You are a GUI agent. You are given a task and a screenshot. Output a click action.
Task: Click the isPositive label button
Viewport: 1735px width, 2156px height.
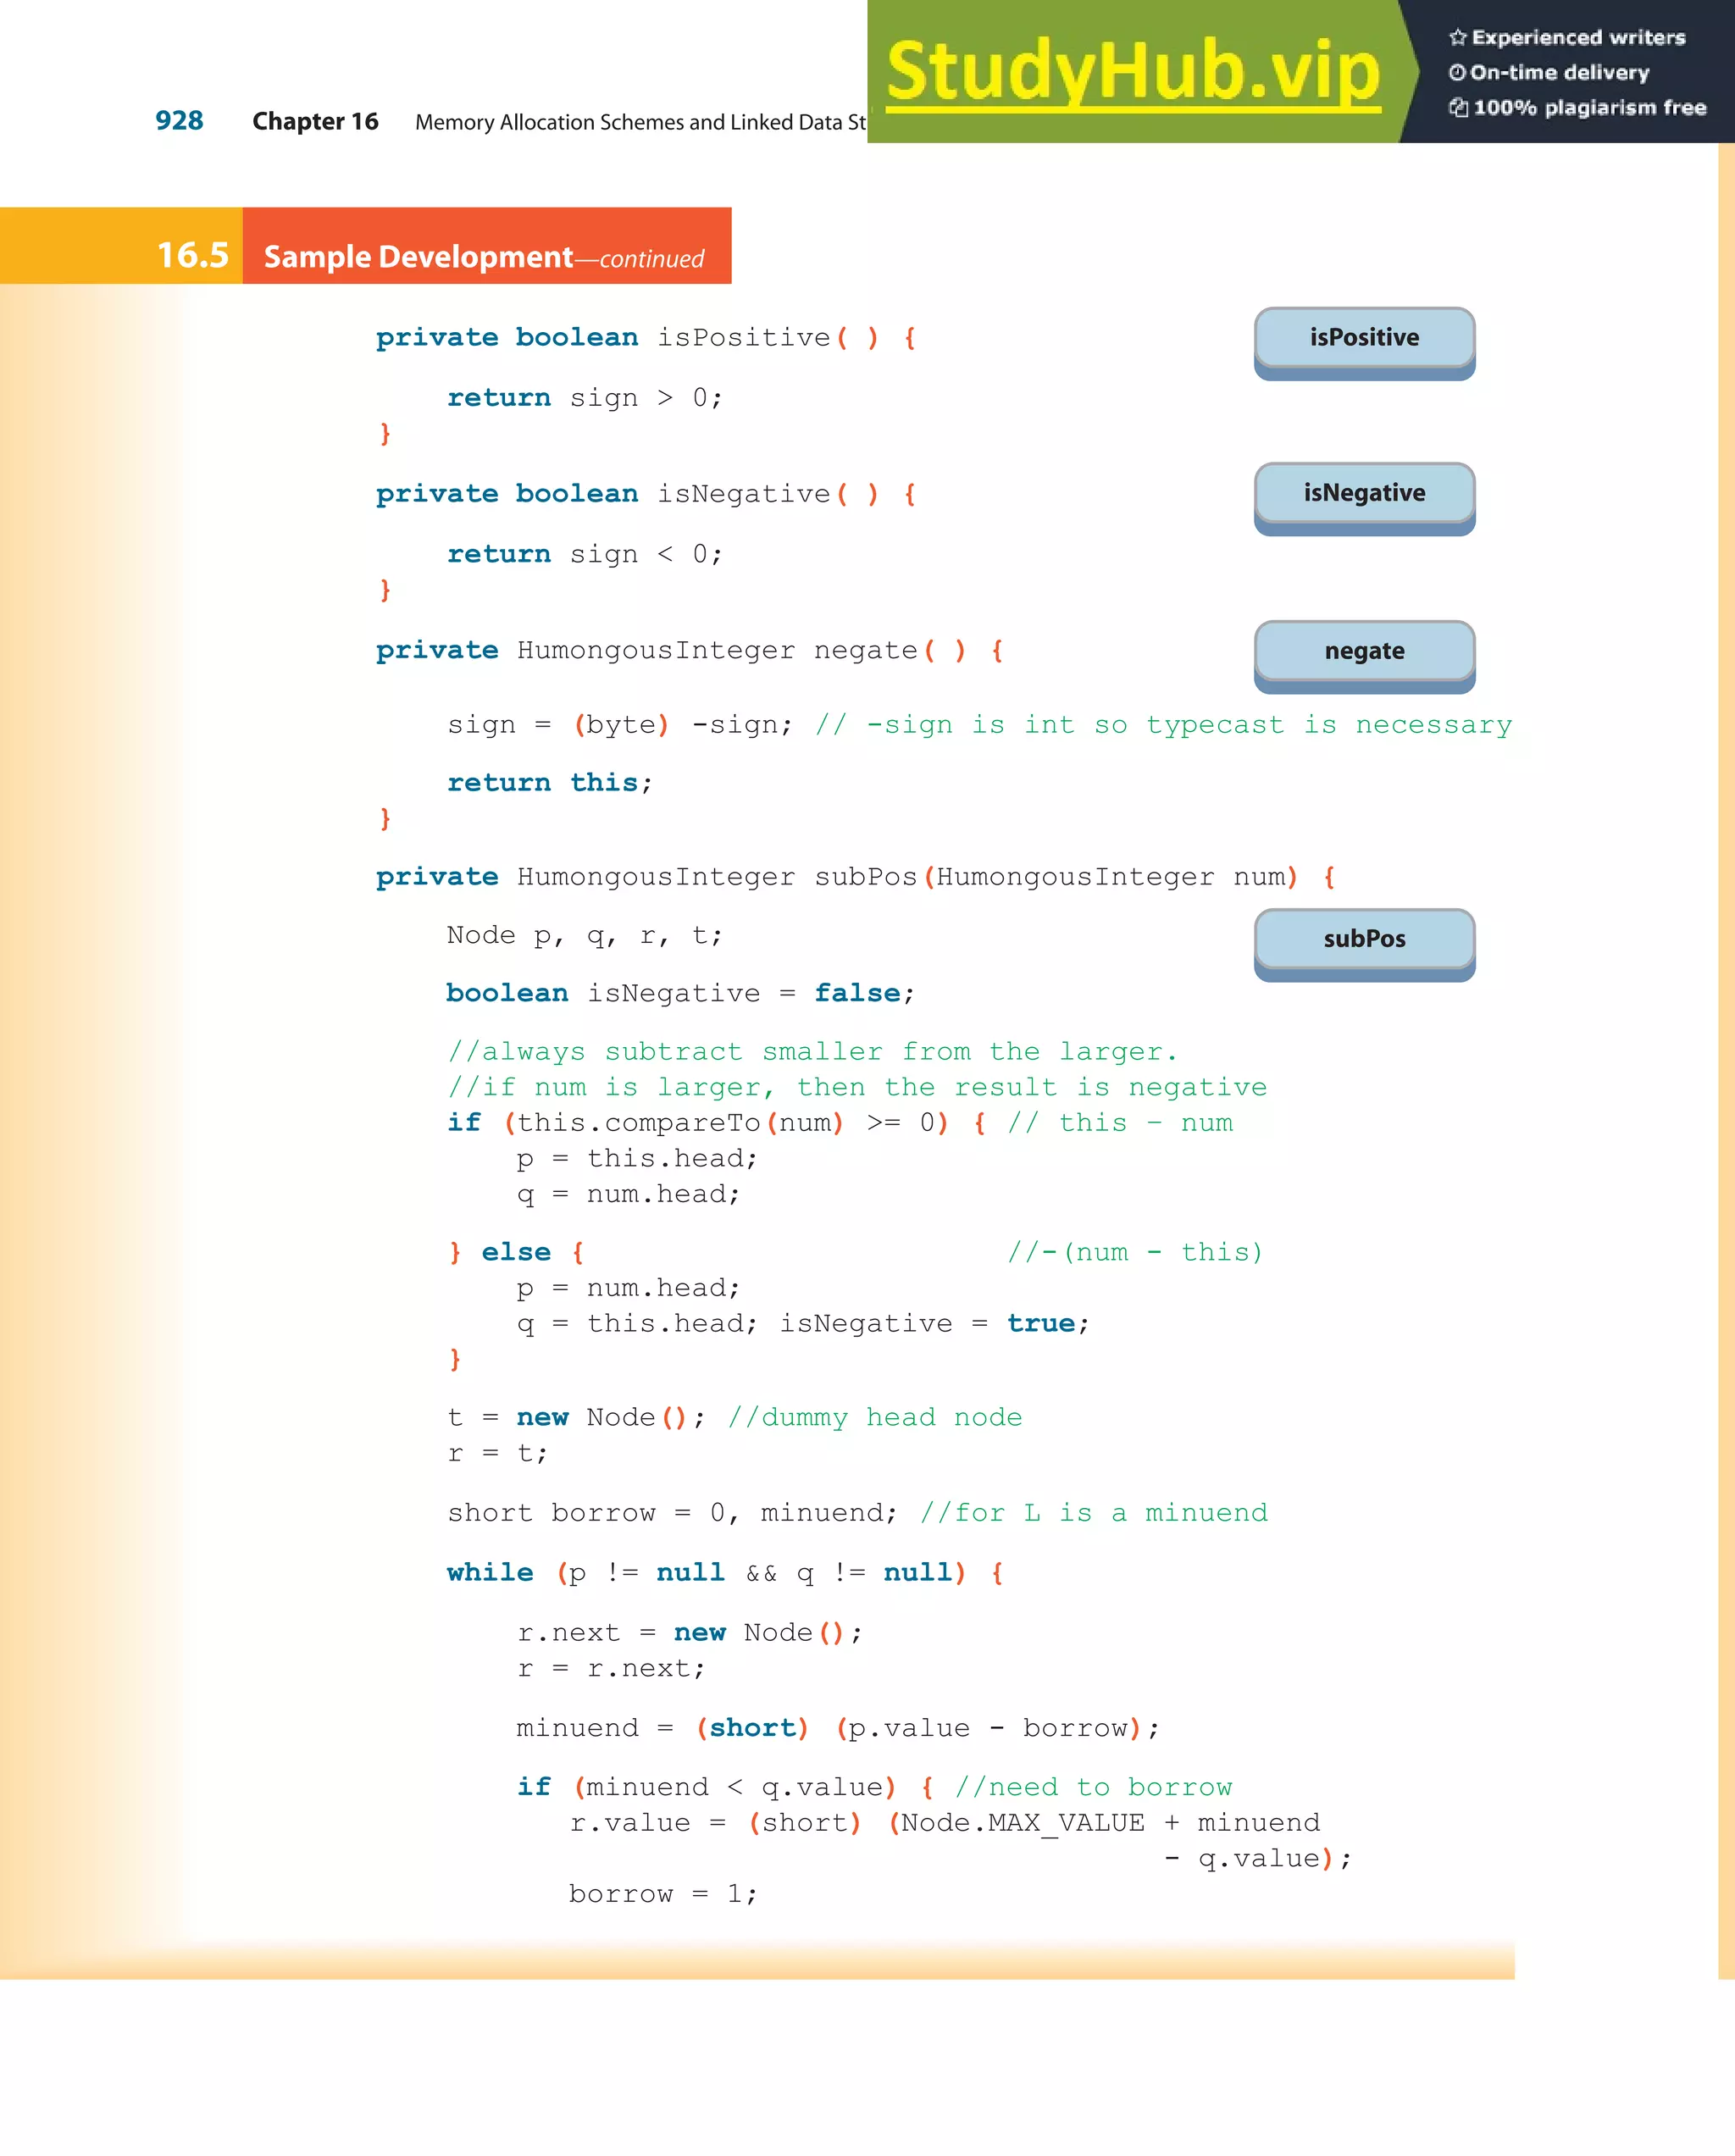(1364, 338)
